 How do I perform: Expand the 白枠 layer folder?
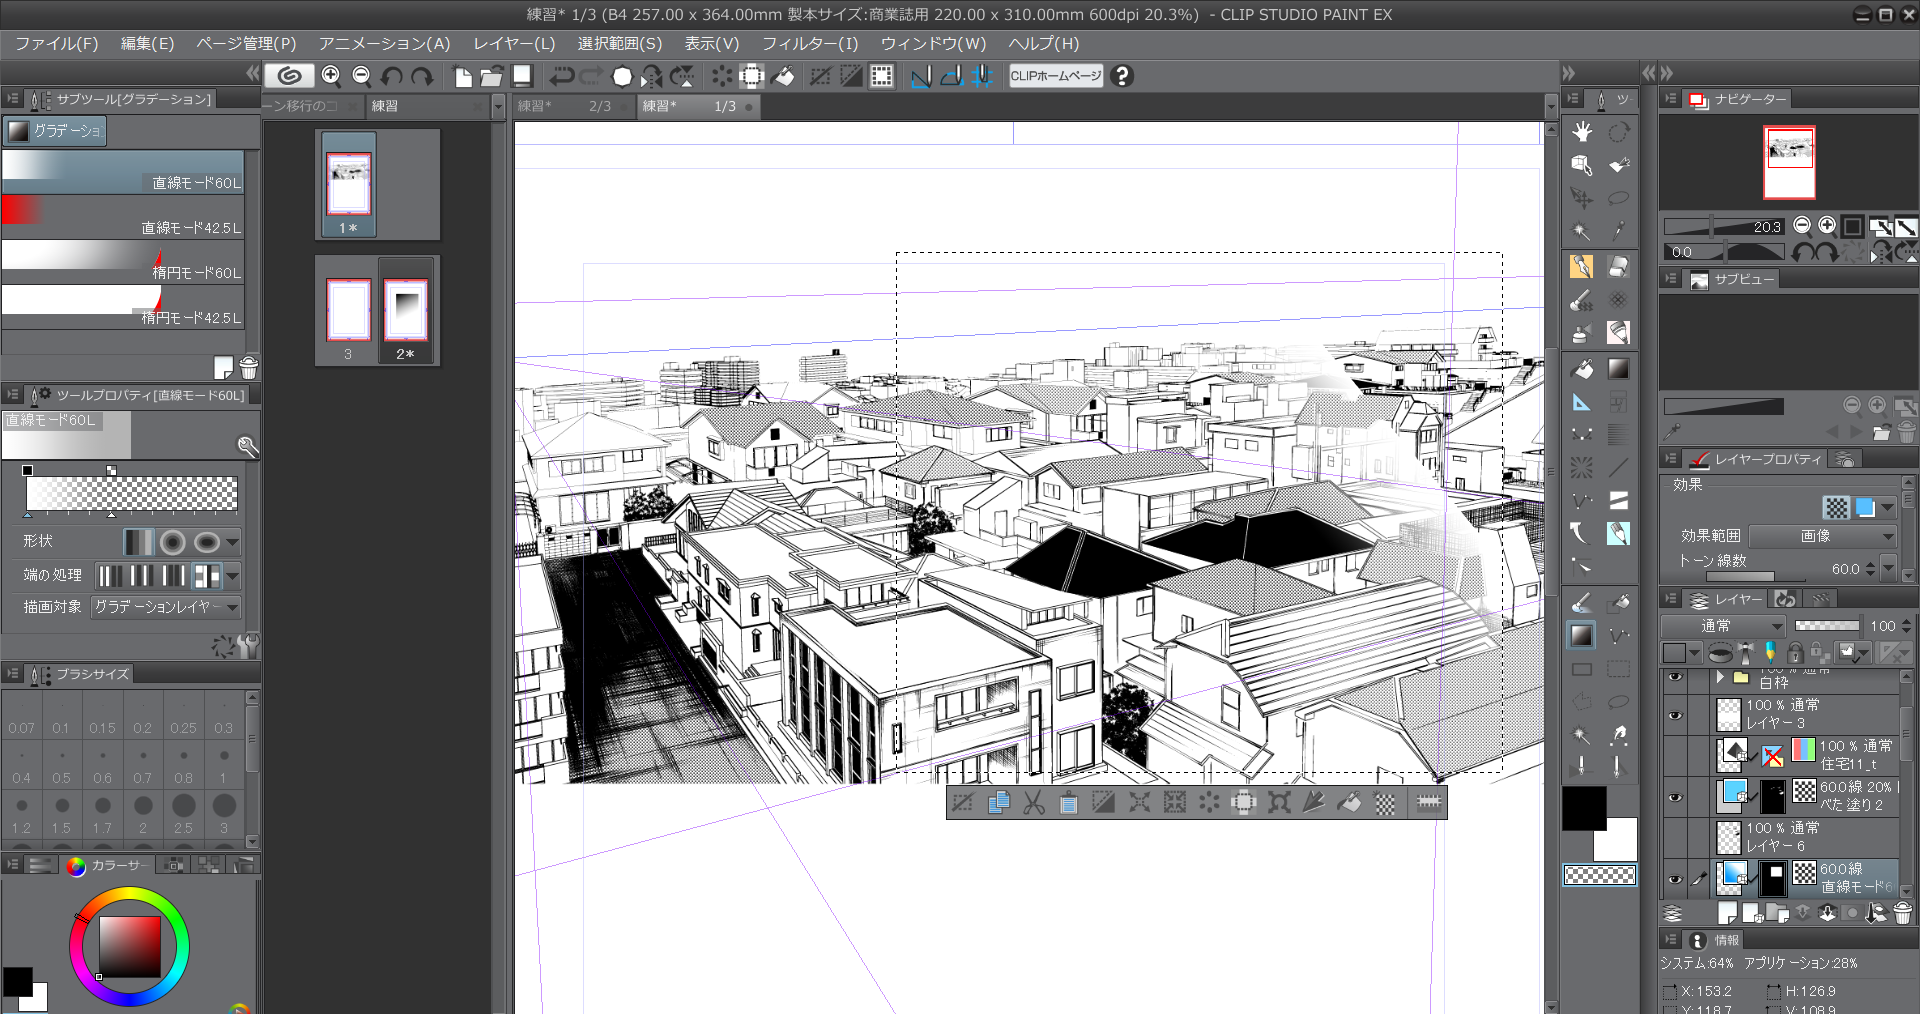tap(1720, 677)
